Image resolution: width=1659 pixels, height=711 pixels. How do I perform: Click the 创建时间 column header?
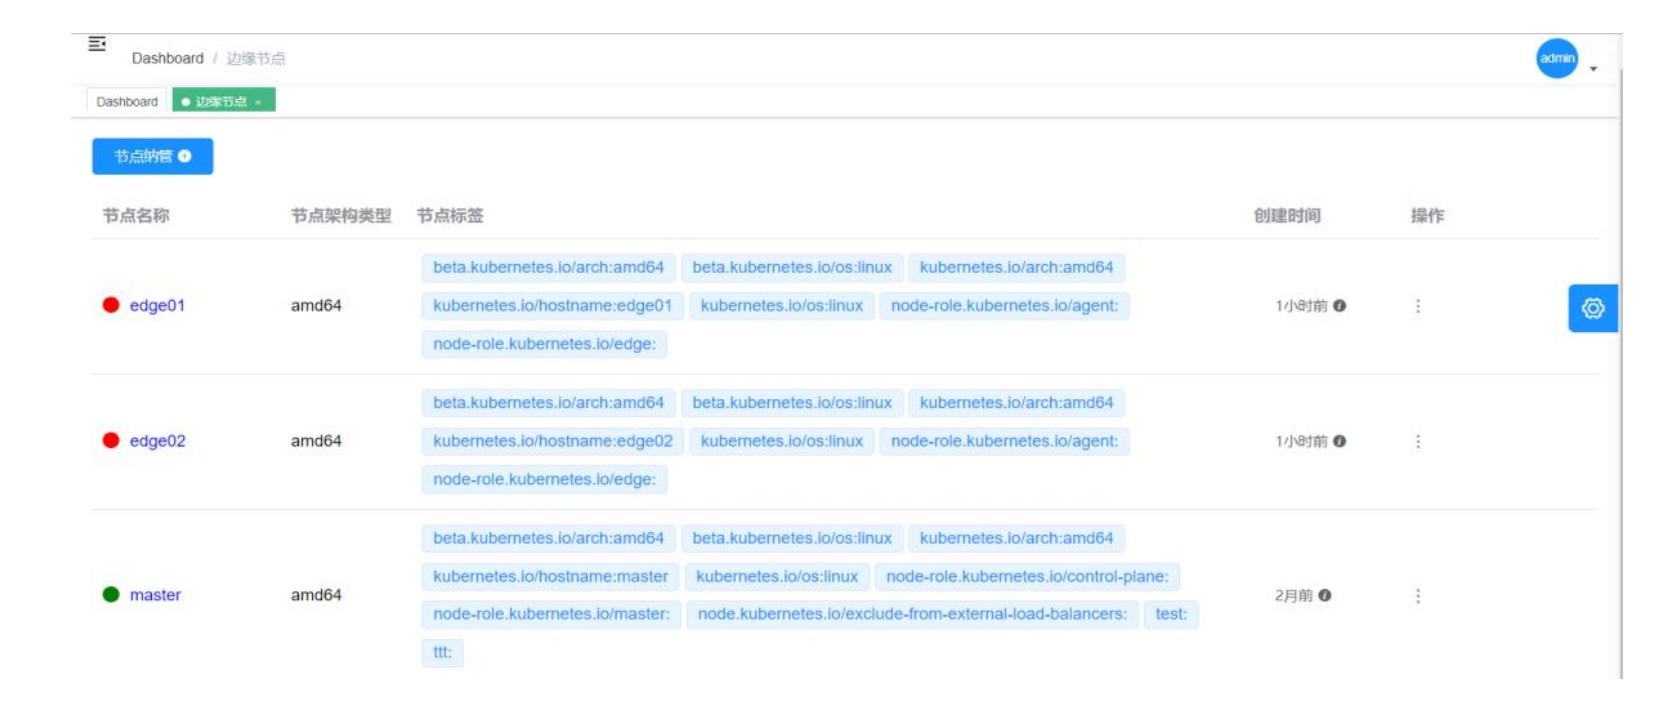1287,215
